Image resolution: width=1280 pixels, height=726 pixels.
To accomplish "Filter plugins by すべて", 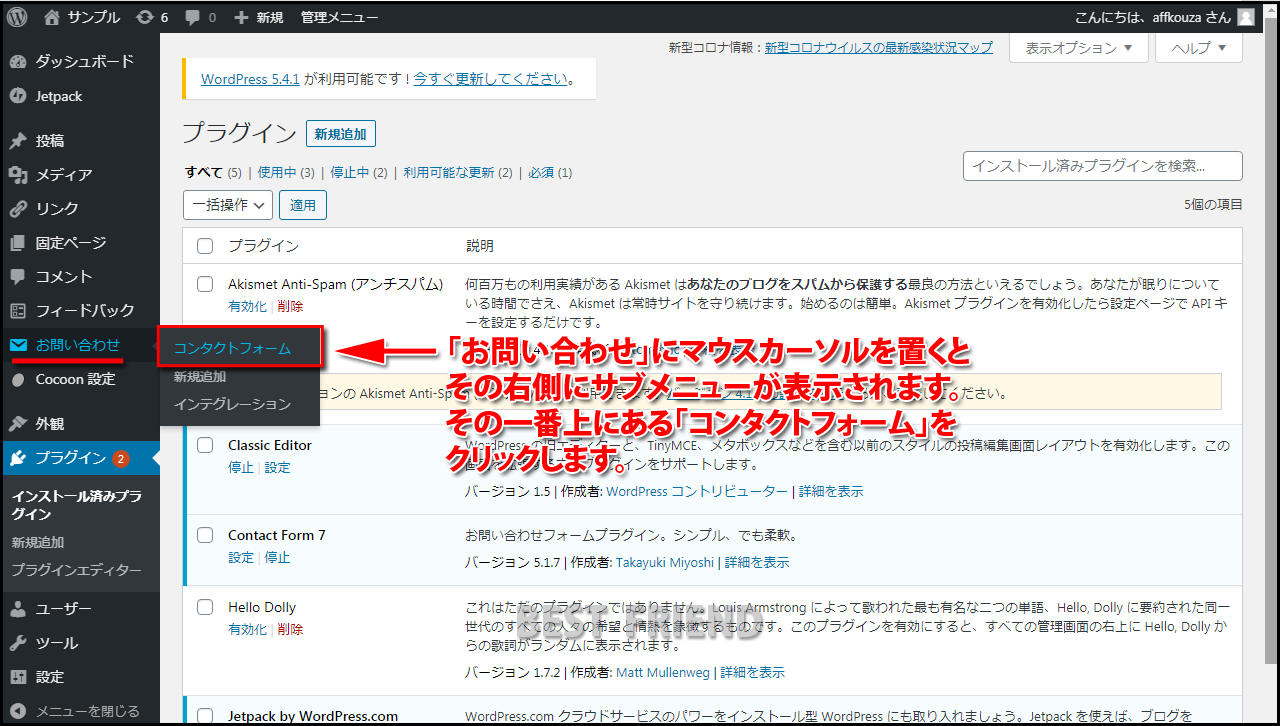I will (x=204, y=172).
